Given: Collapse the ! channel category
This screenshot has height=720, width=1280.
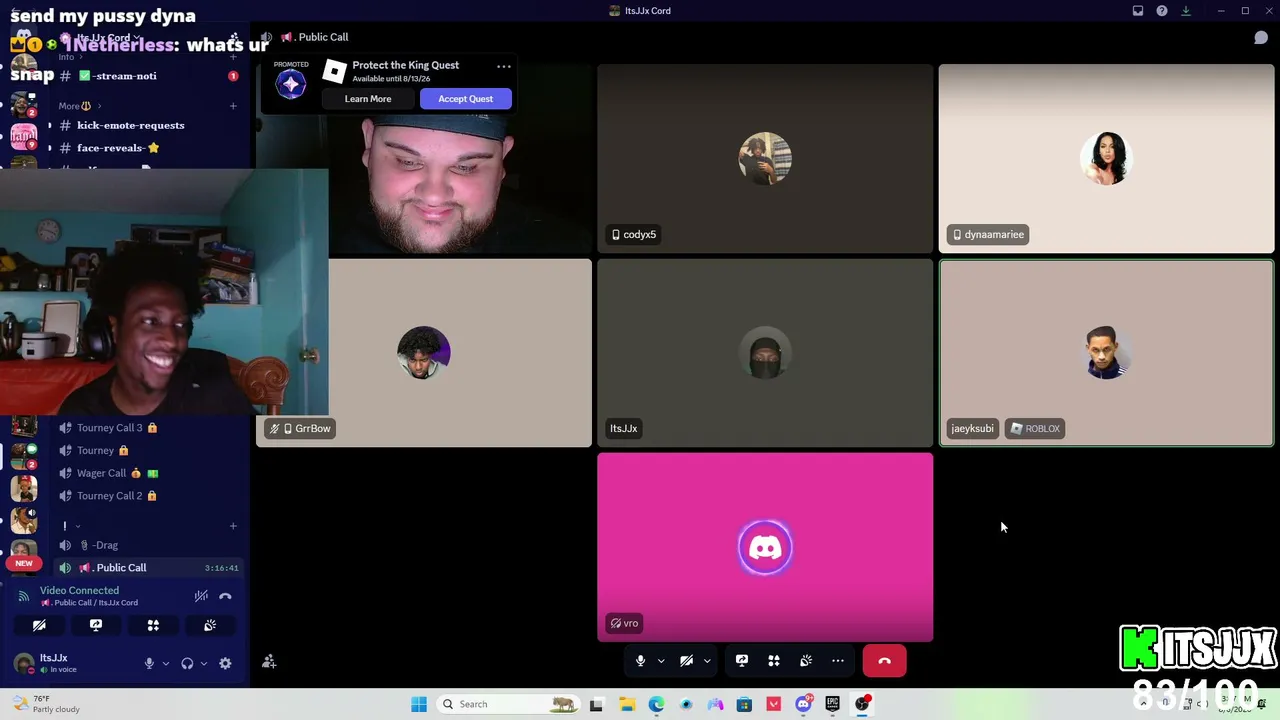Looking at the screenshot, I should pyautogui.click(x=70, y=526).
